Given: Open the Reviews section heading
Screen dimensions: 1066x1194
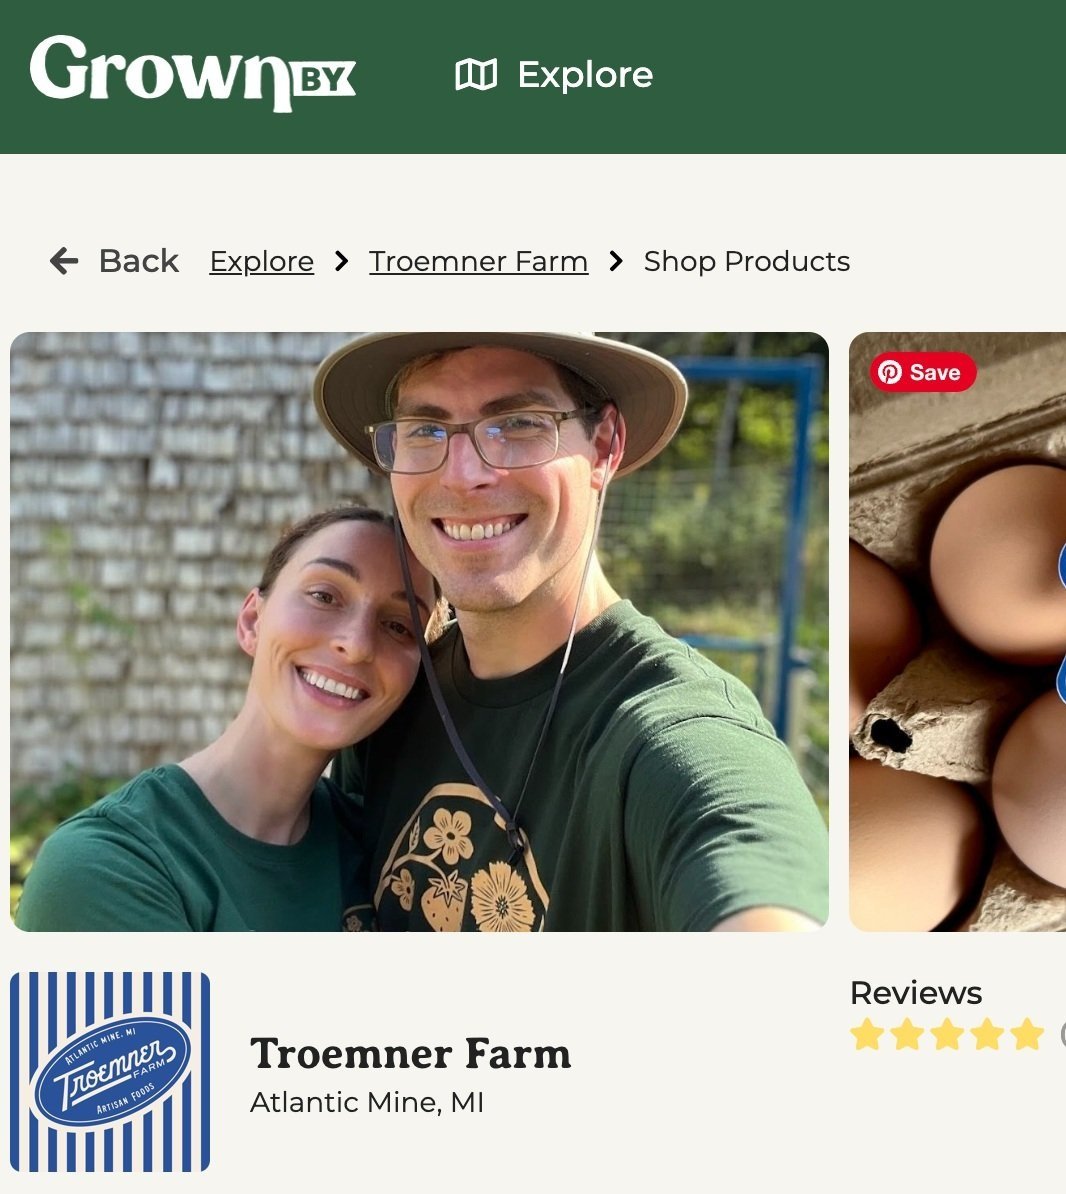Looking at the screenshot, I should coord(916,993).
